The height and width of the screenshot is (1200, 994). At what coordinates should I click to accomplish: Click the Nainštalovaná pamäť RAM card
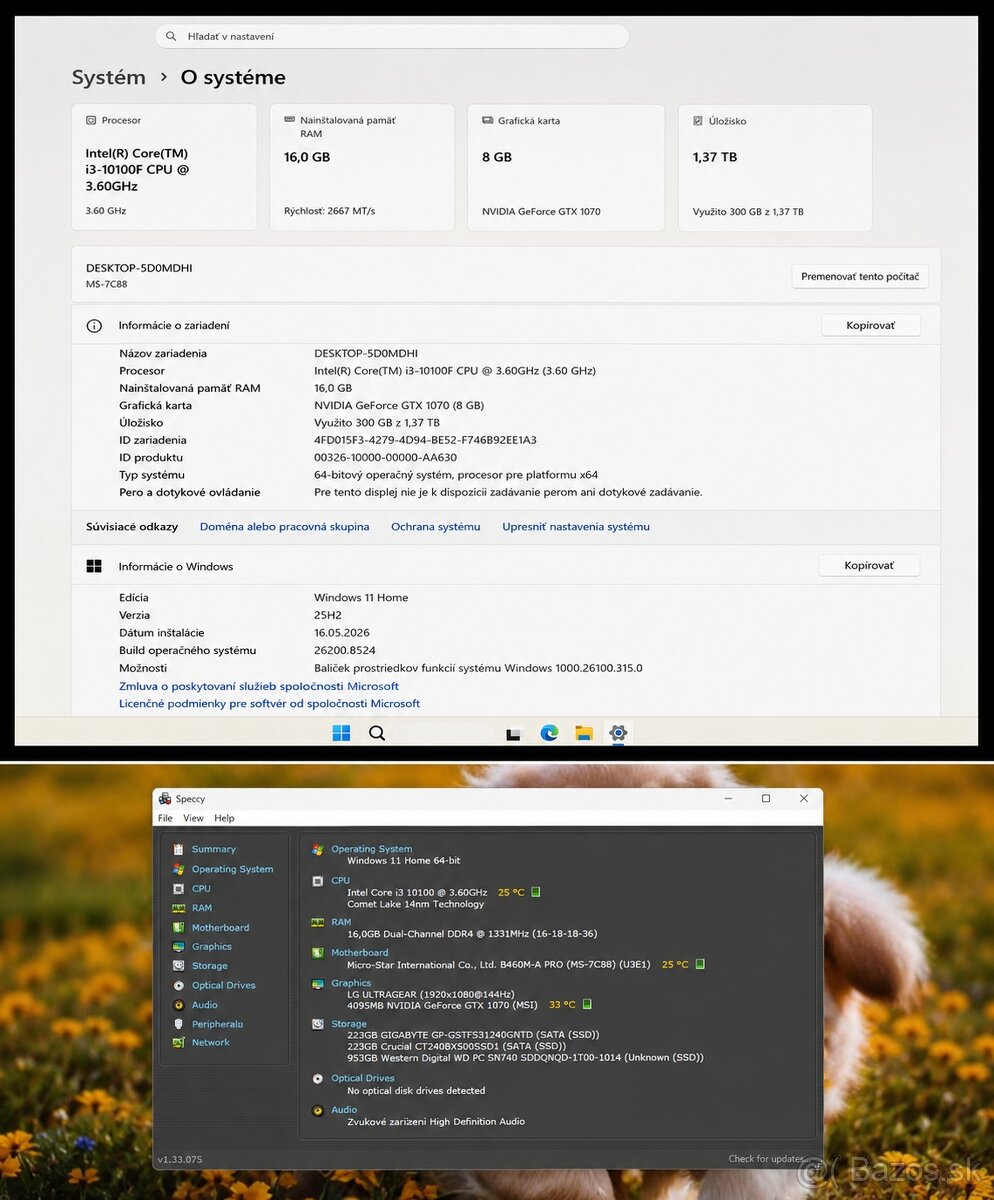(x=362, y=167)
